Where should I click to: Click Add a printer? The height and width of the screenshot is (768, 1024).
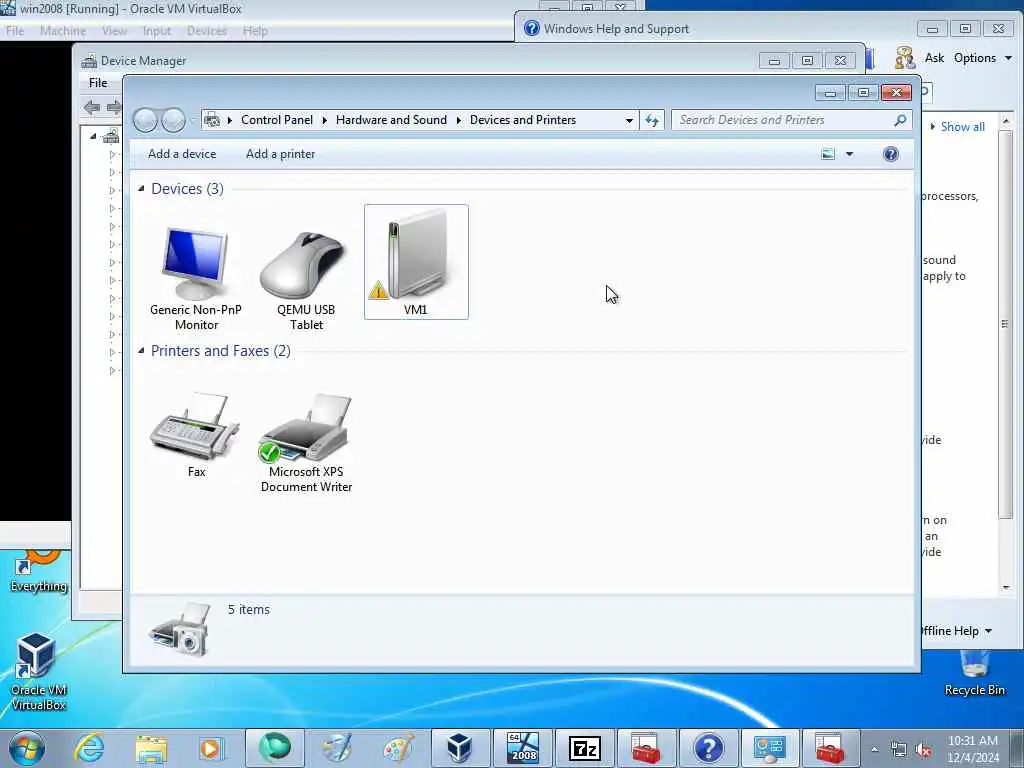280,154
